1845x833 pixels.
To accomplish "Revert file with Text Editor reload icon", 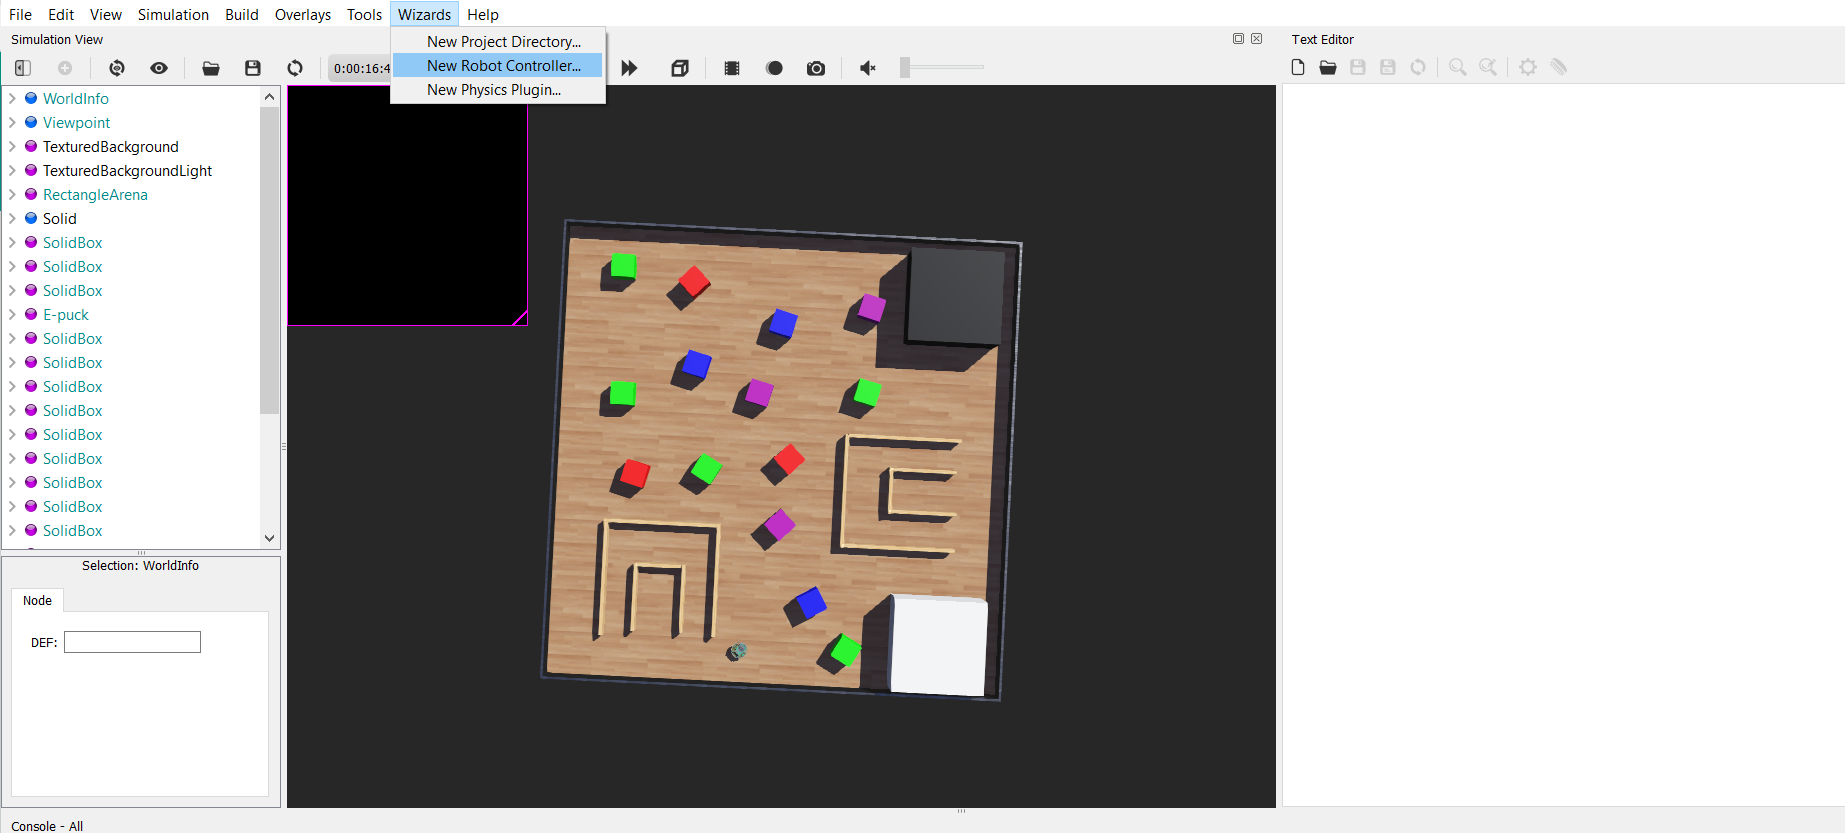I will pyautogui.click(x=1418, y=67).
